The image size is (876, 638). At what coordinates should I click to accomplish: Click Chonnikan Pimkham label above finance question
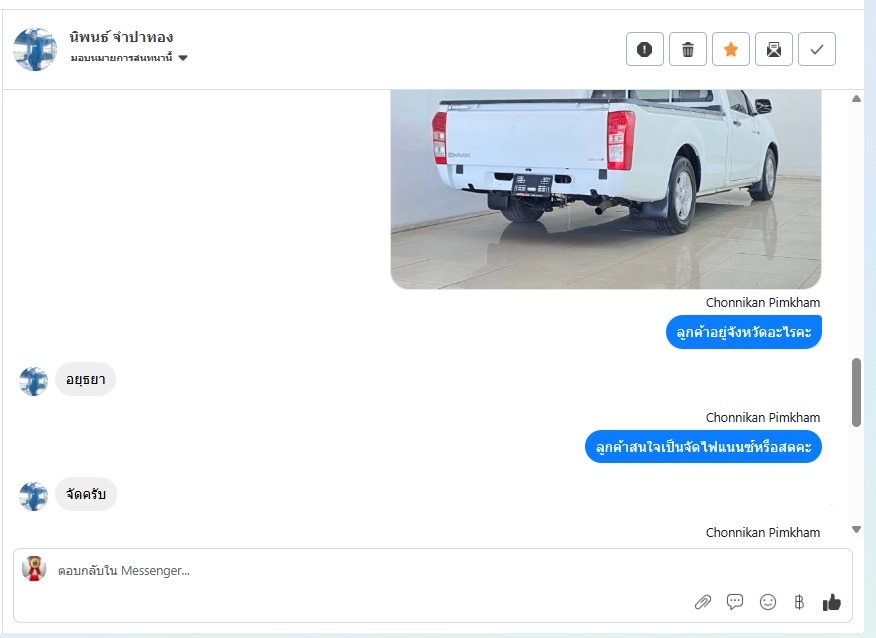pyautogui.click(x=763, y=417)
